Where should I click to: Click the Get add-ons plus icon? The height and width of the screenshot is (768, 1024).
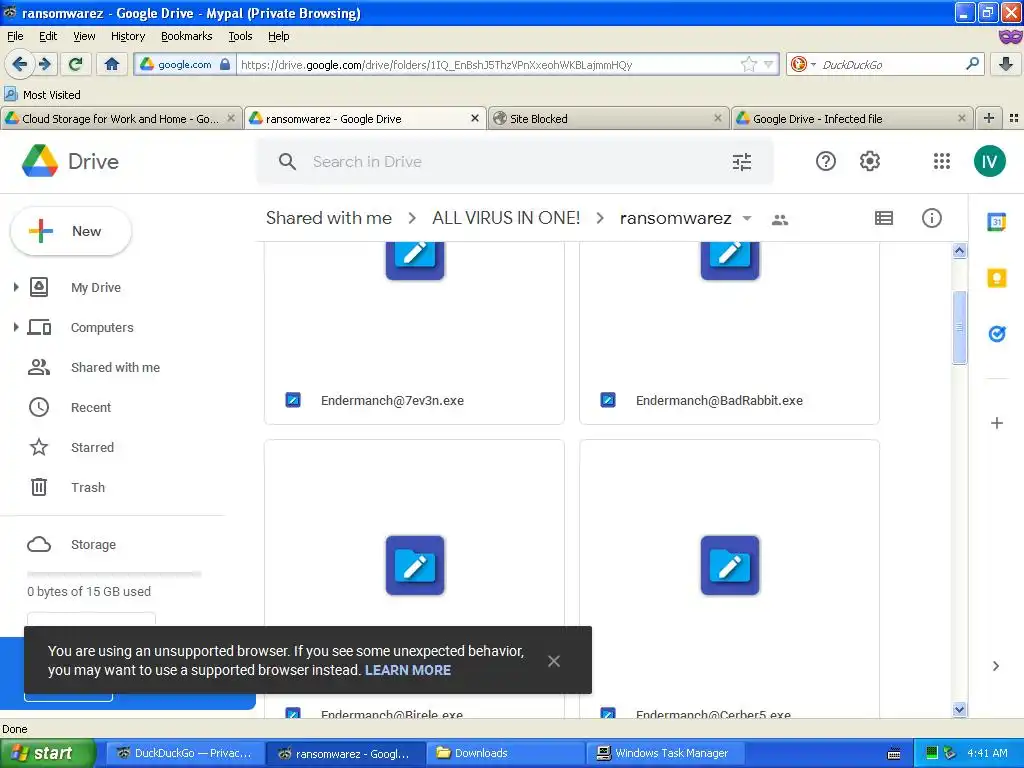tap(997, 423)
